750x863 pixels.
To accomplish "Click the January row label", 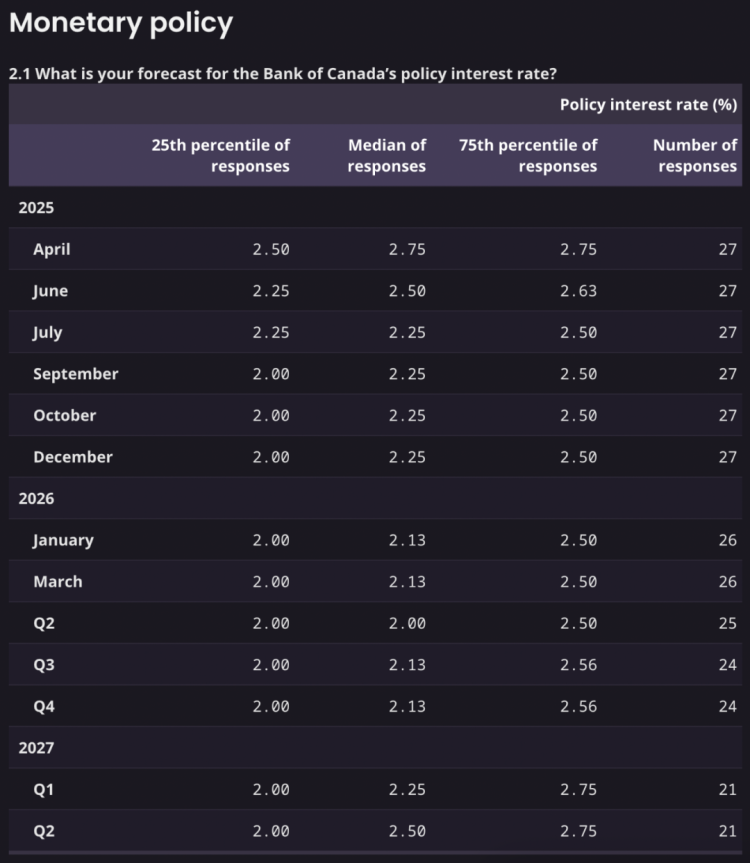I will [x=63, y=540].
